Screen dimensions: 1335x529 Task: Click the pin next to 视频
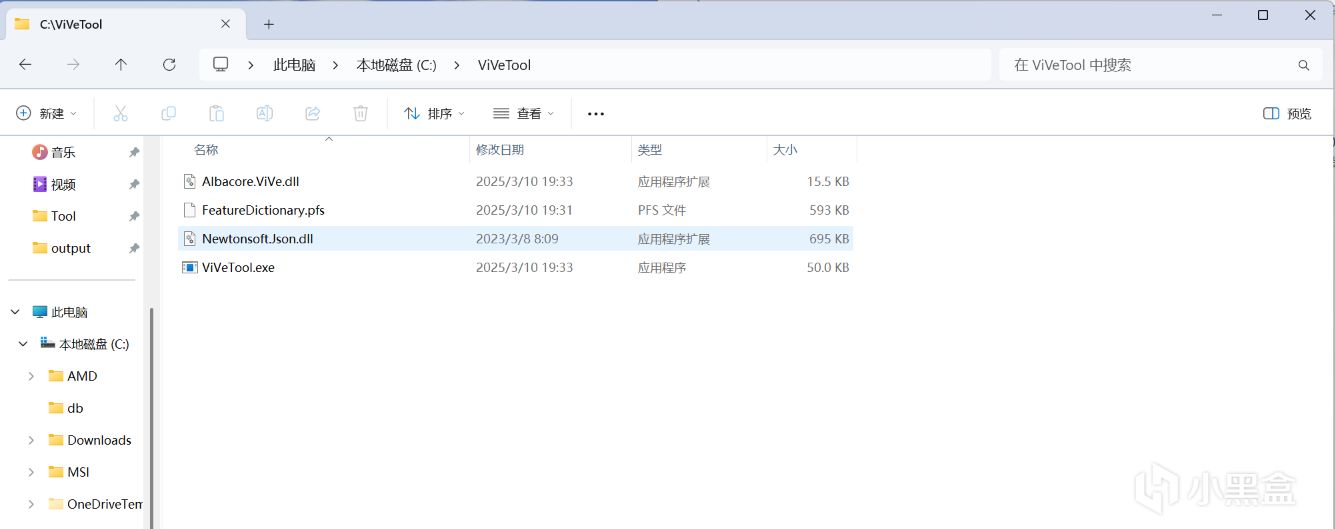[x=134, y=184]
